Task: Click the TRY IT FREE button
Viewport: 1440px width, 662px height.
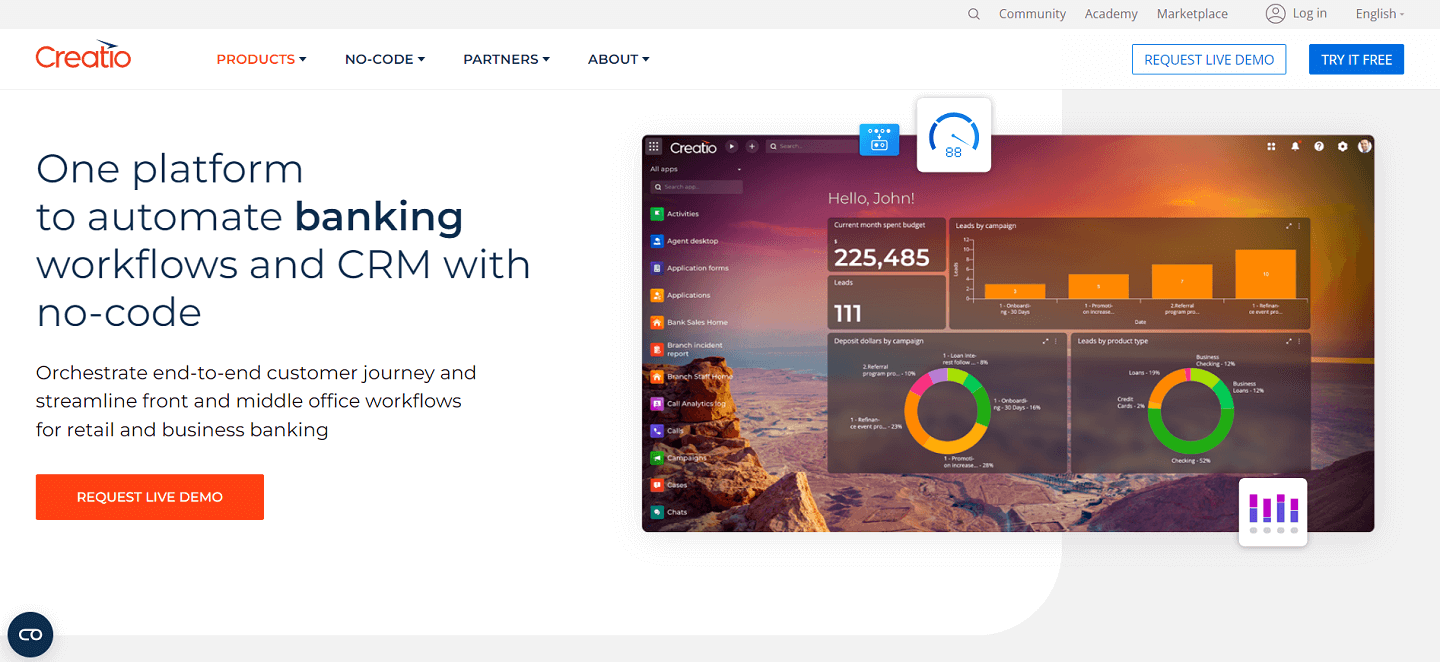Action: [1356, 59]
